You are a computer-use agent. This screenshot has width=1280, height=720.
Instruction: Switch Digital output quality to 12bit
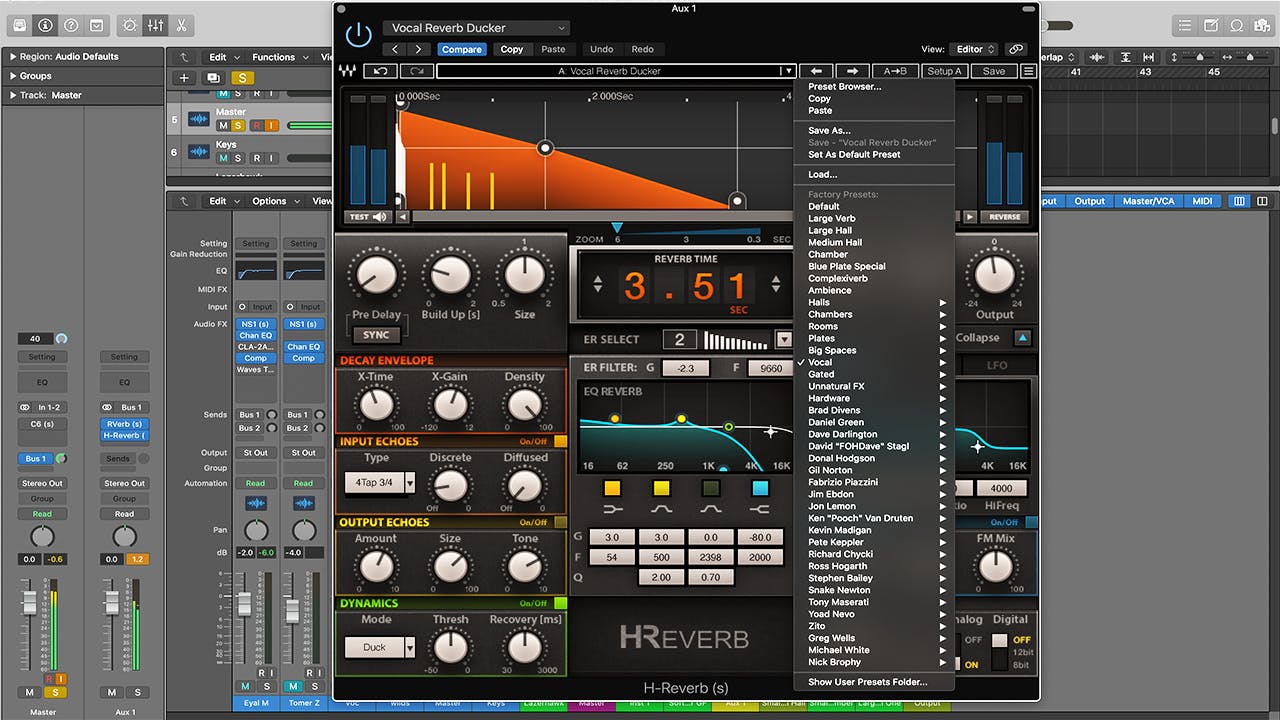[1017, 652]
